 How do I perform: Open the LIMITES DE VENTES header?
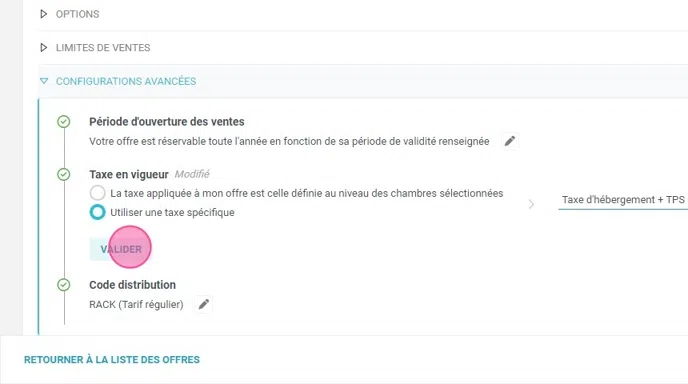103,47
